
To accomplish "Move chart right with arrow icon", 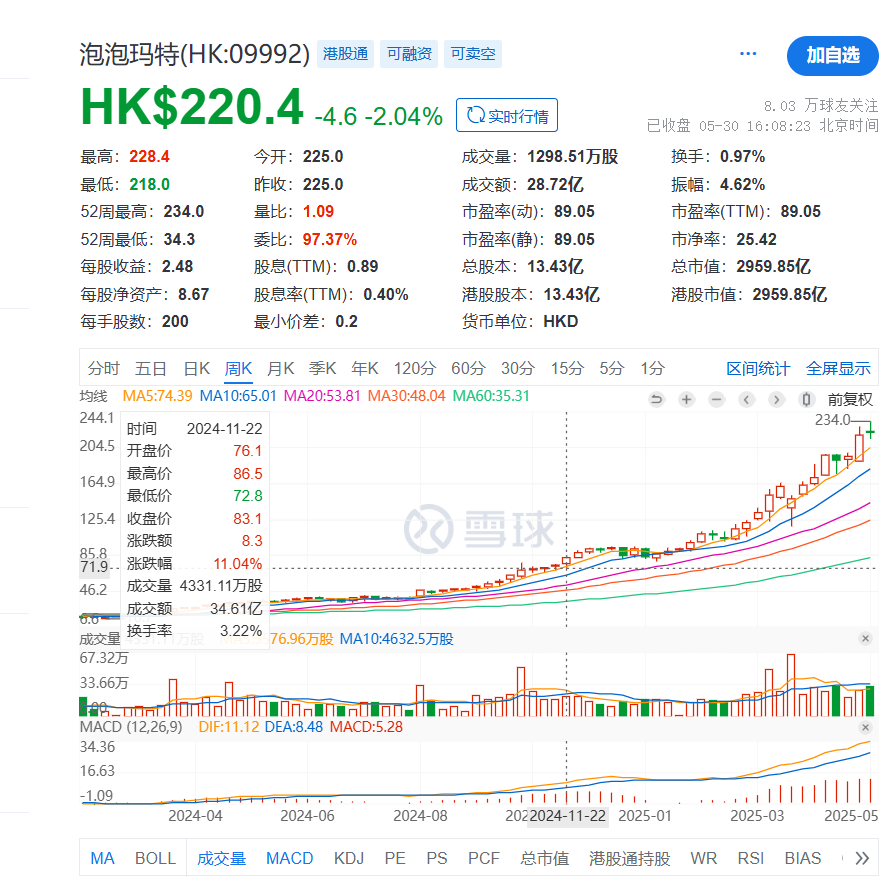I will click(x=776, y=399).
